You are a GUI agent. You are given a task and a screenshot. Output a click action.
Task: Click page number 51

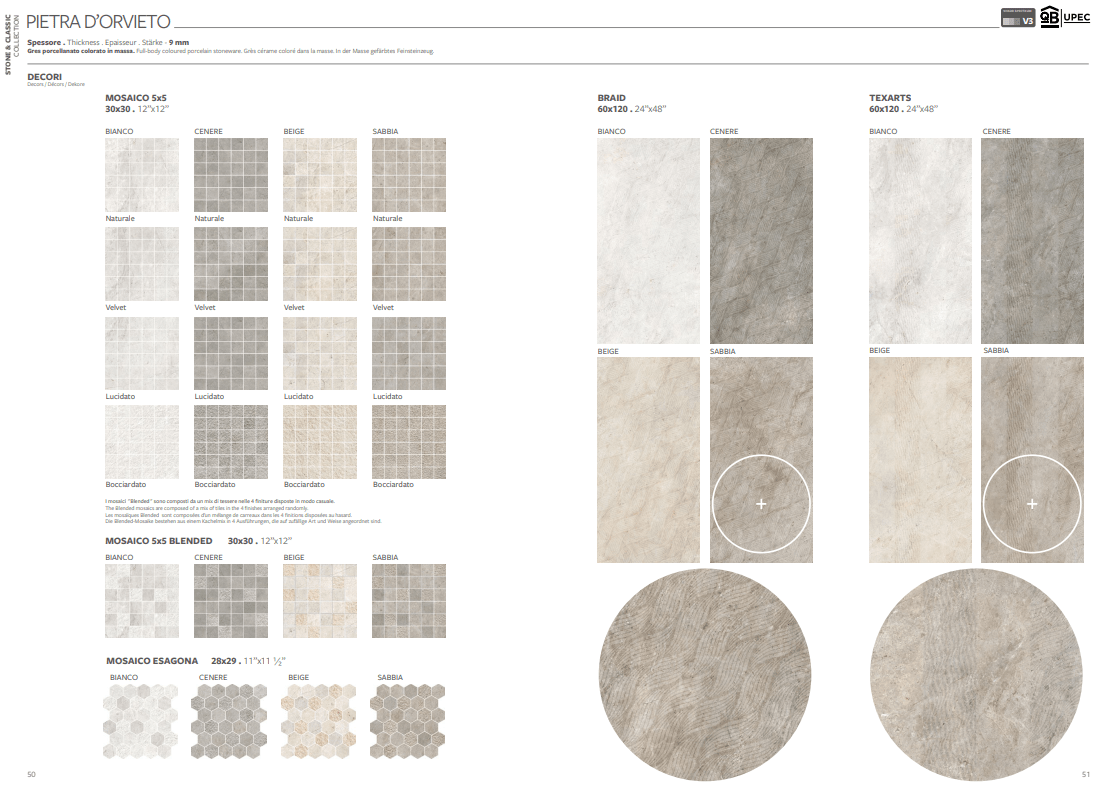(x=1086, y=774)
